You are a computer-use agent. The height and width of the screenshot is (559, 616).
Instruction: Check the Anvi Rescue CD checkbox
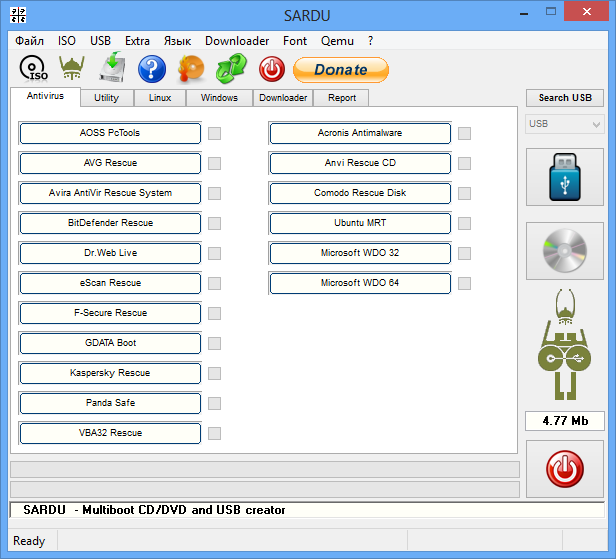464,163
